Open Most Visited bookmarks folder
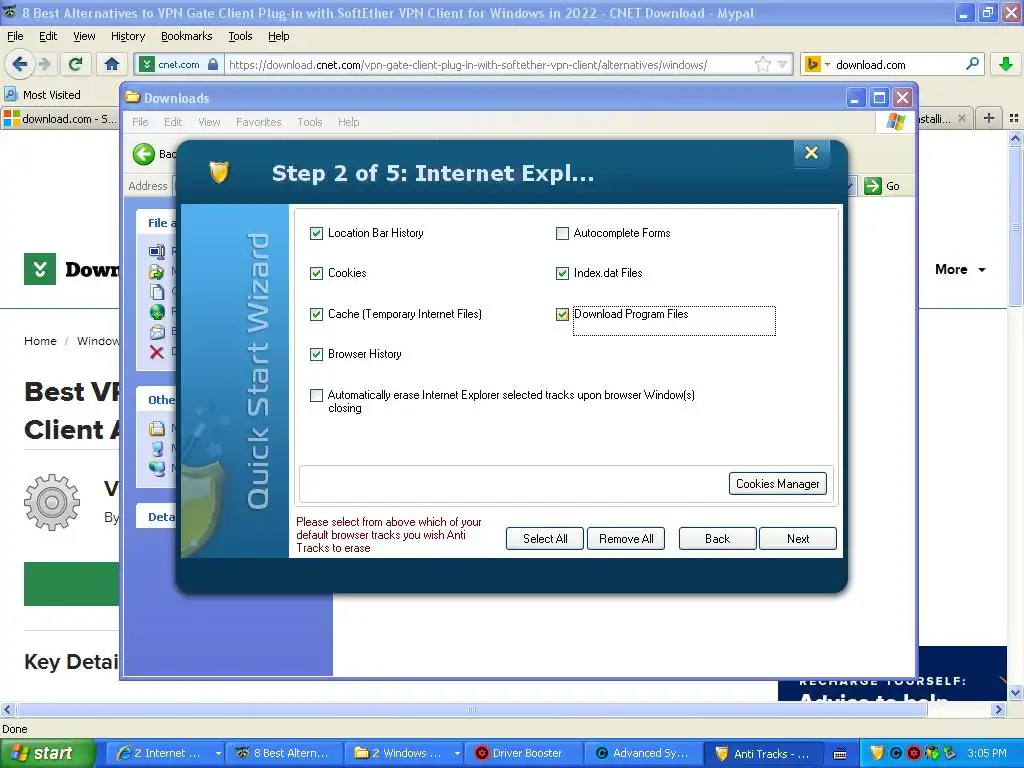 tap(42, 95)
